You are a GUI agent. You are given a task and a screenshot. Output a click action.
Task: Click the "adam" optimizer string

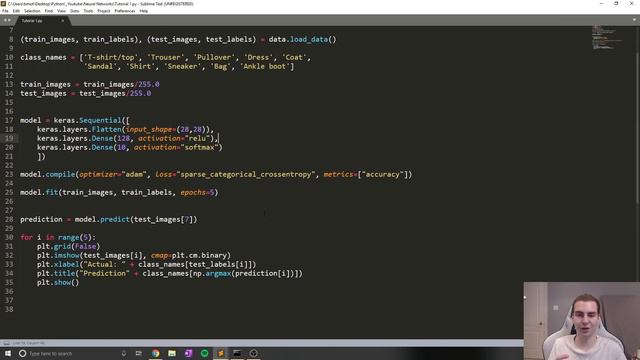coord(134,174)
